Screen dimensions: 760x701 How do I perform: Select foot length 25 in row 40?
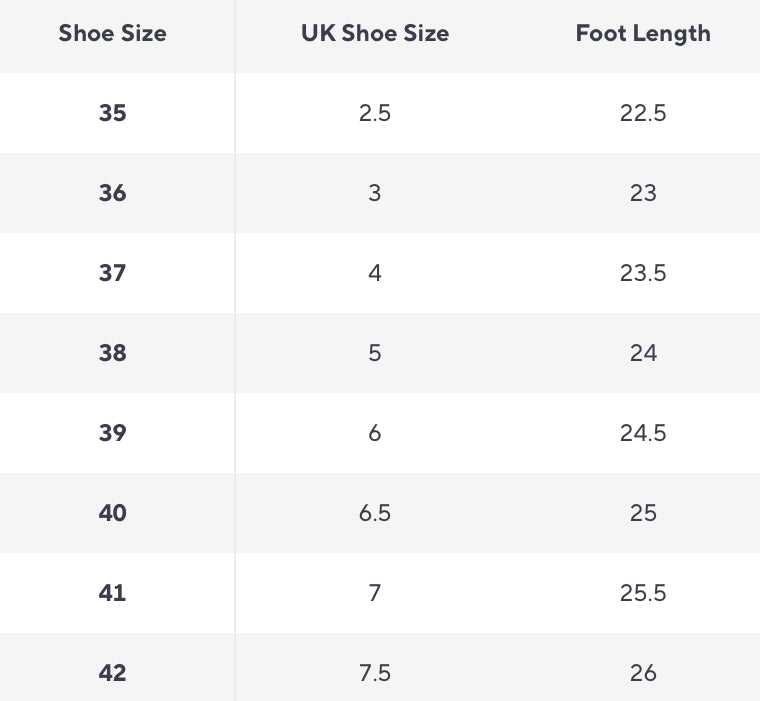(x=643, y=513)
